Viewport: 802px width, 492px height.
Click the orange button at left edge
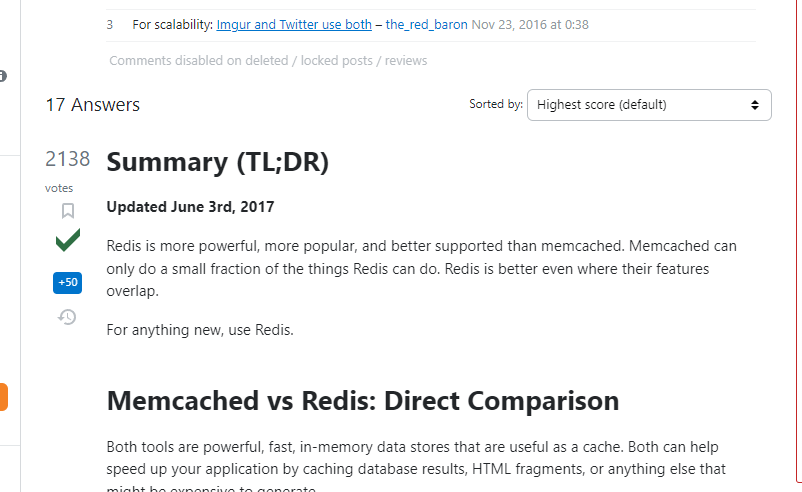click(4, 397)
